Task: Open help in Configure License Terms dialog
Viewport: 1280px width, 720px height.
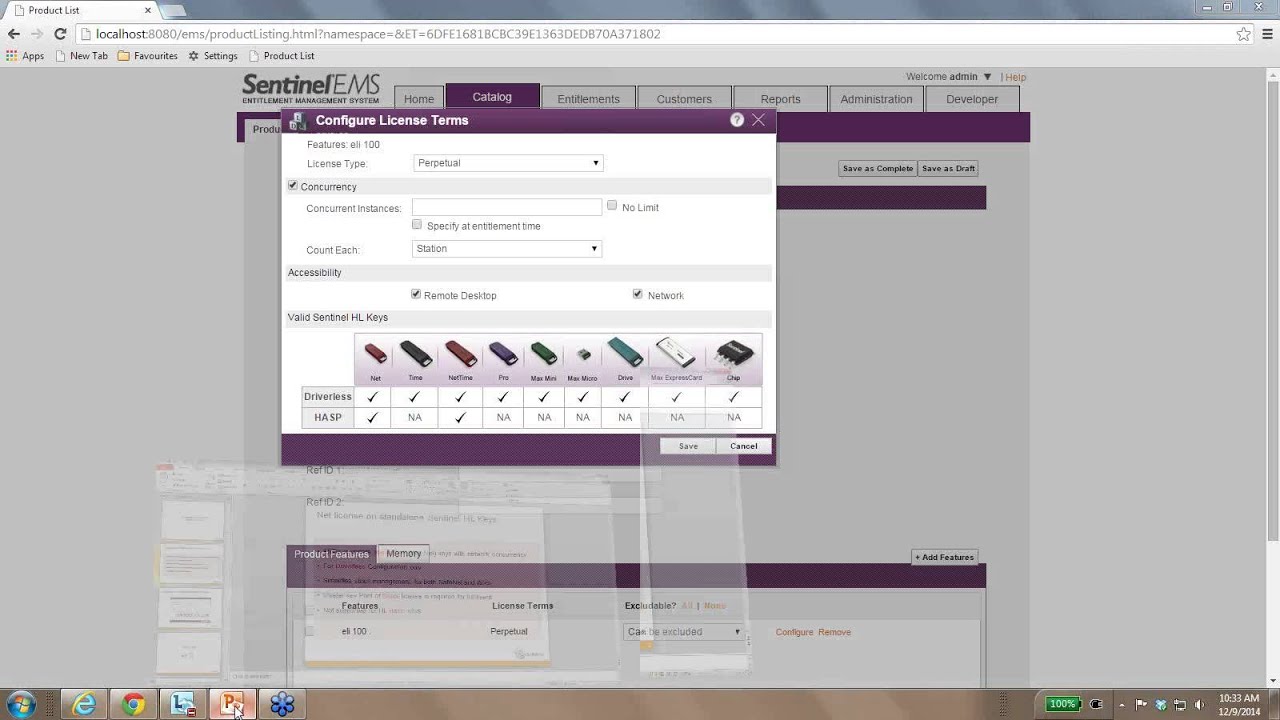Action: click(x=737, y=120)
